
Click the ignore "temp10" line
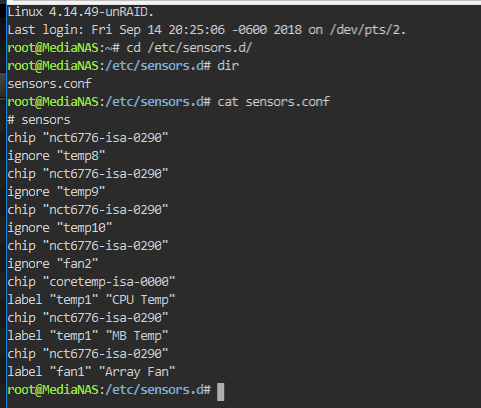(60, 228)
